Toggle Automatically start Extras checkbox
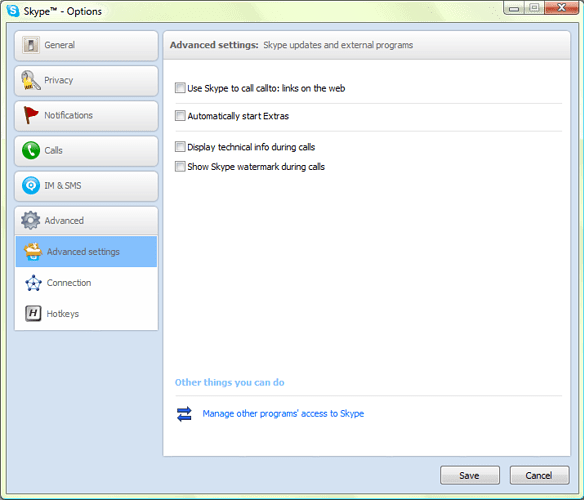The image size is (584, 500). coord(180,115)
